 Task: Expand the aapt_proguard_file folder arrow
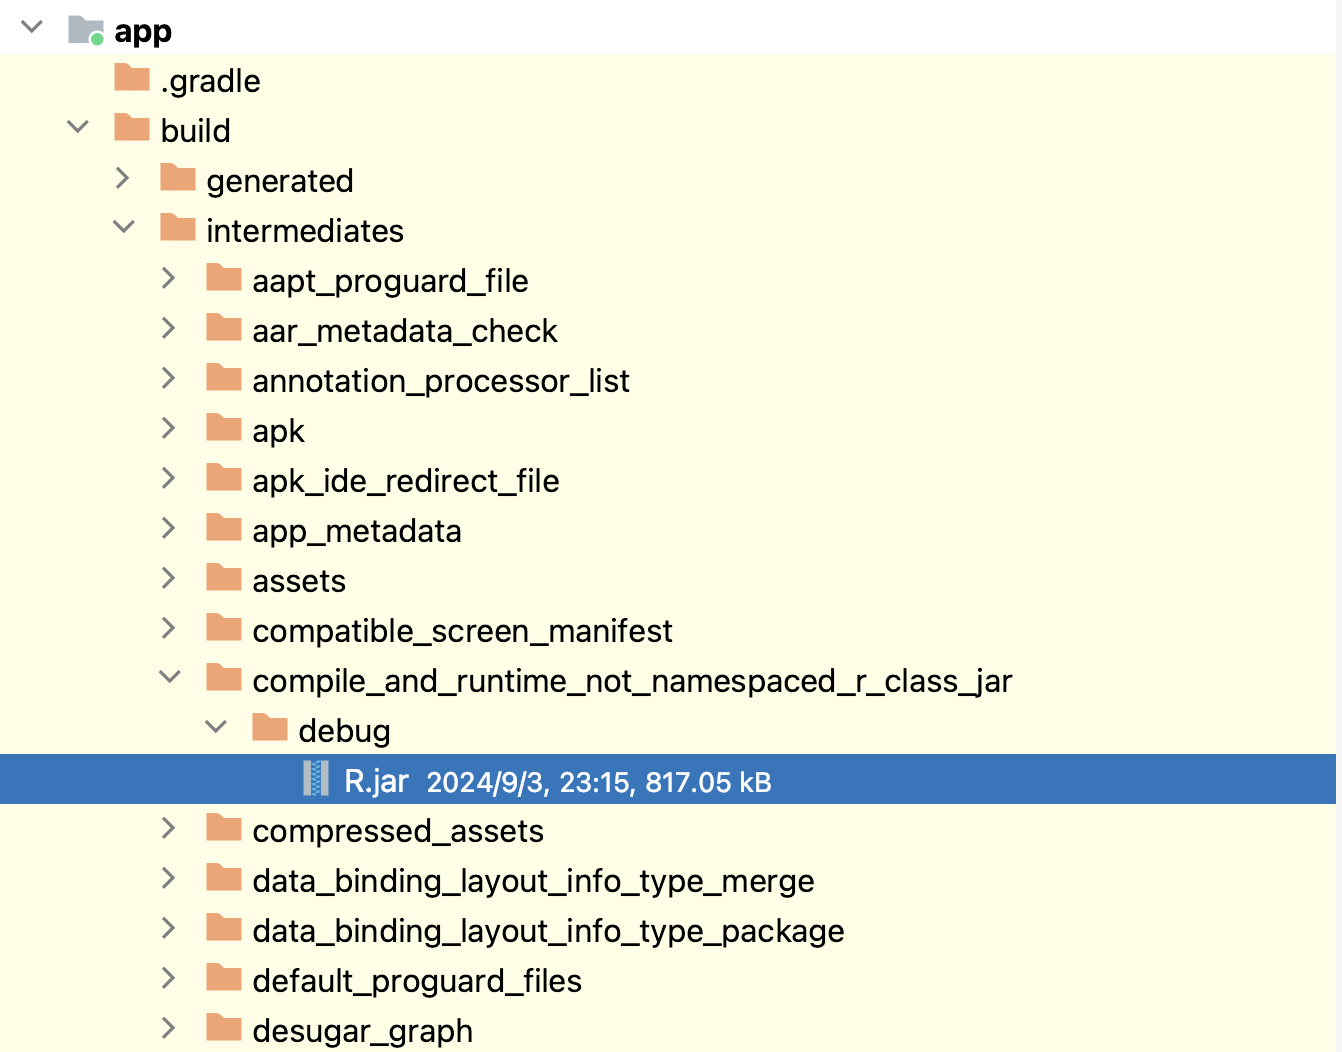(x=169, y=278)
